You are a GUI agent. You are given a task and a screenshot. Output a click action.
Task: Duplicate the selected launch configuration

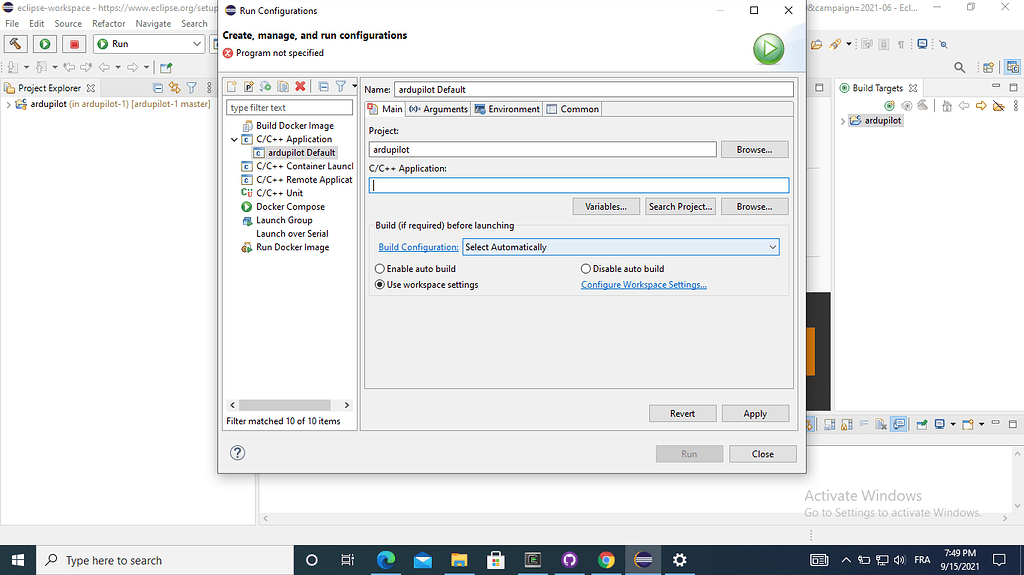tap(283, 87)
